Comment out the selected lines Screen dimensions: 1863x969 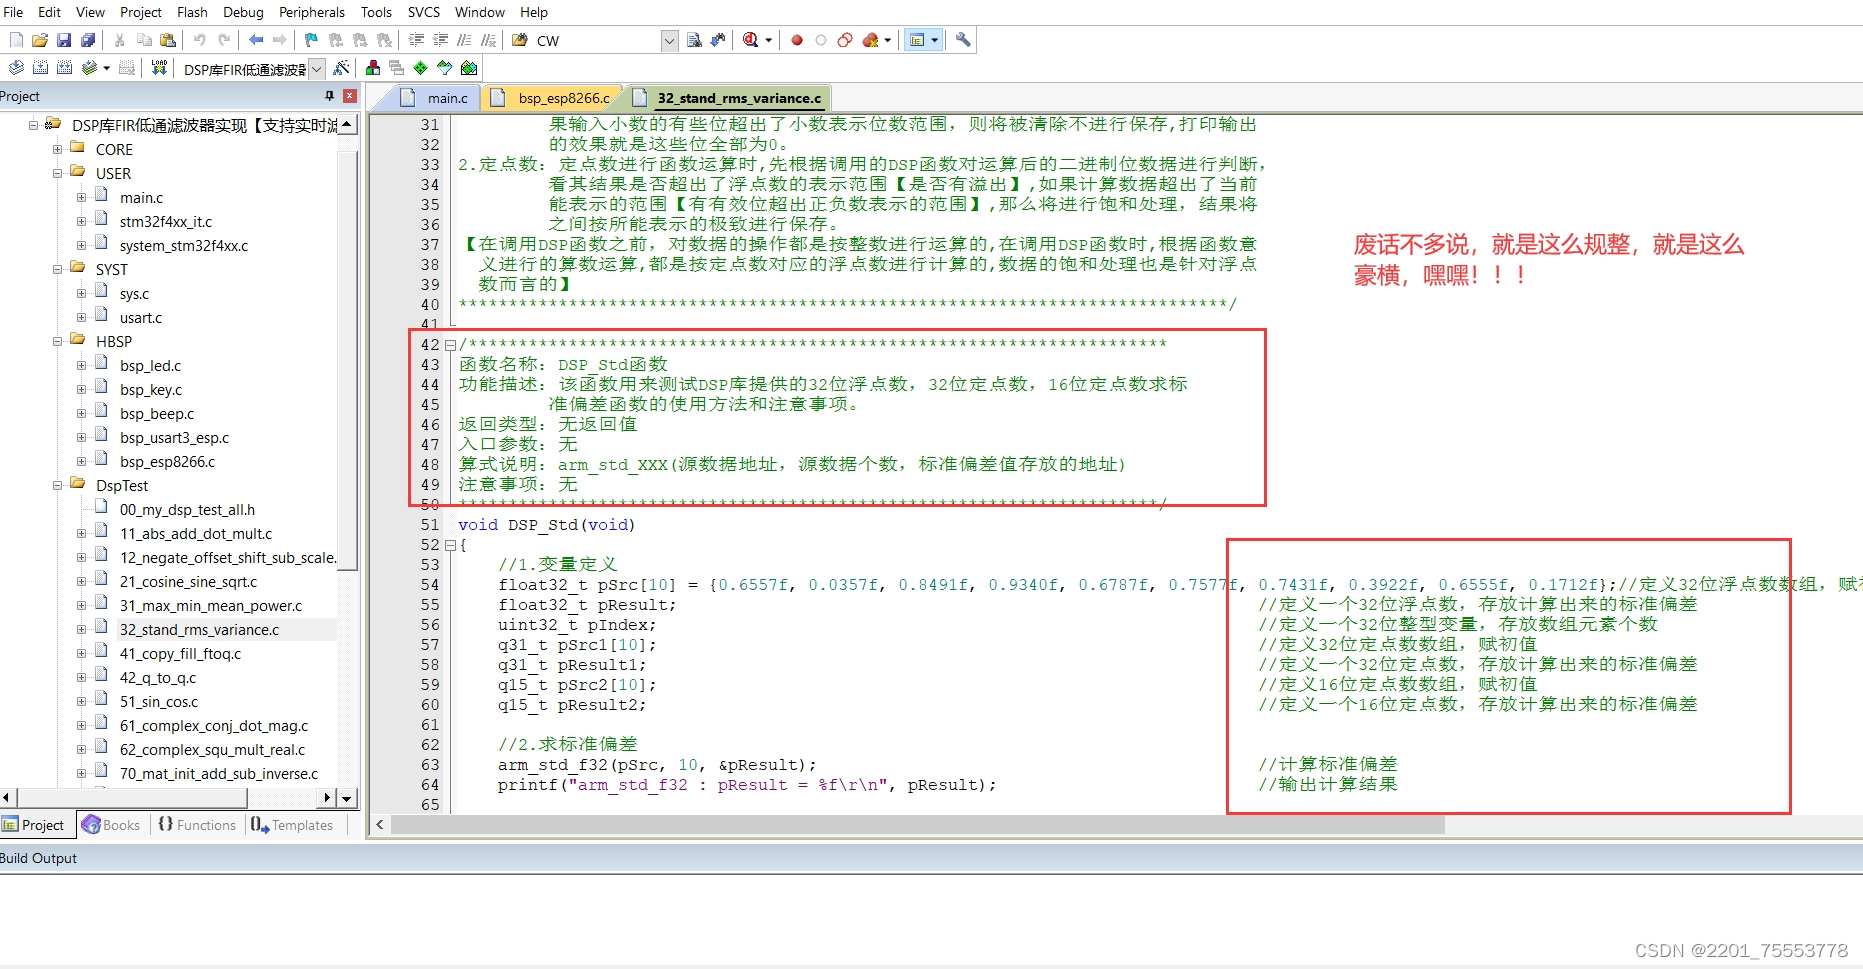click(464, 40)
